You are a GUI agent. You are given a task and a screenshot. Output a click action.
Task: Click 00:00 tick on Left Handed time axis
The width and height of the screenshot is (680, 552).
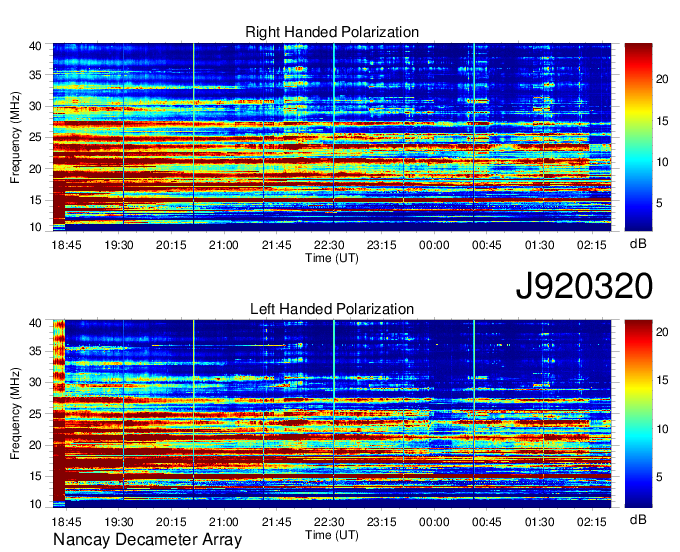434,522
